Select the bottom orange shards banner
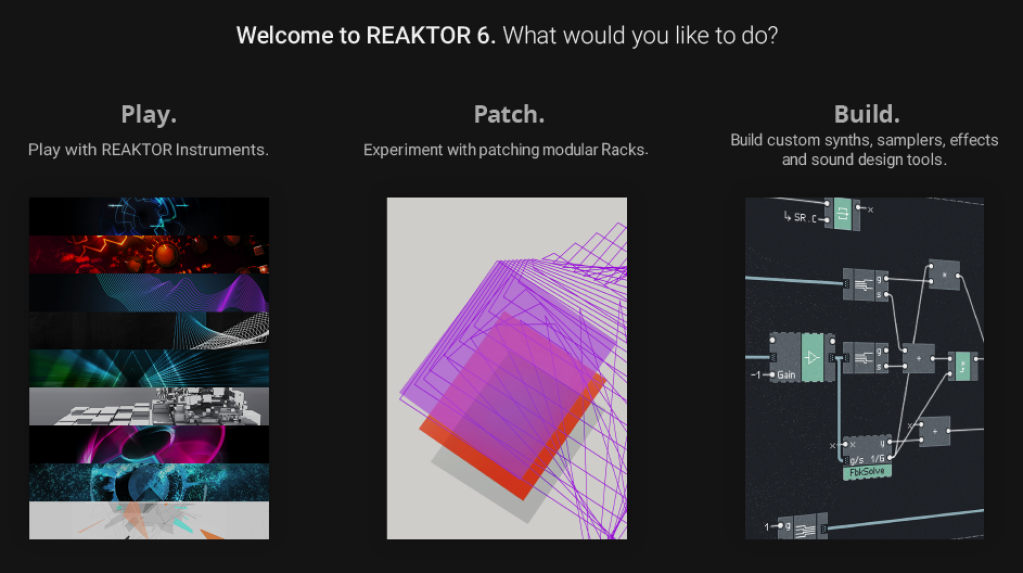 tap(149, 520)
